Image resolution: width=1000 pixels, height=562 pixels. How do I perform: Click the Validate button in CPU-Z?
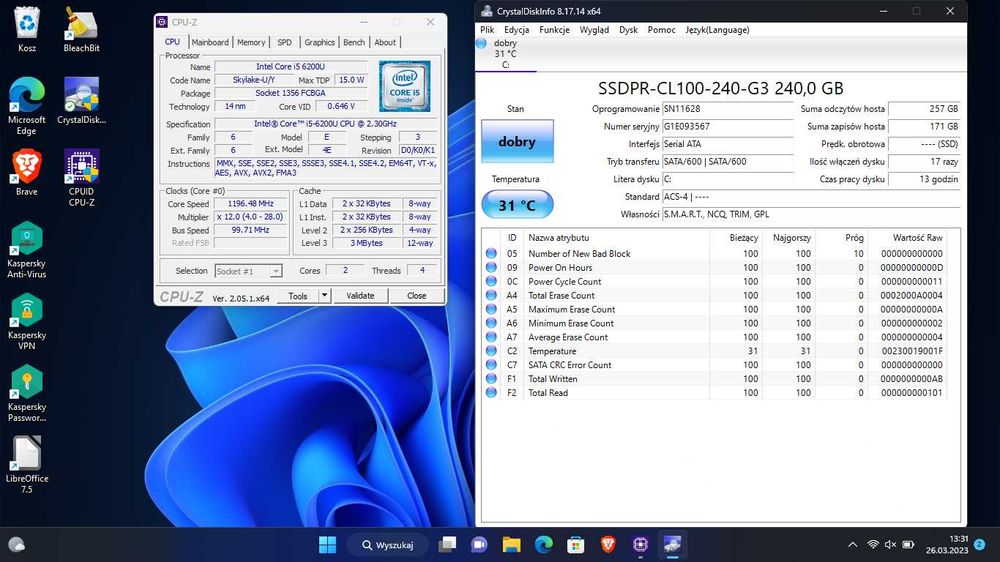point(360,296)
